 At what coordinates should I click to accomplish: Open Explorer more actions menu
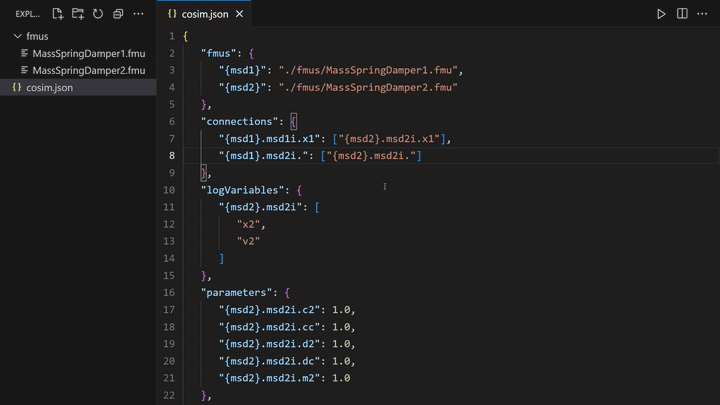coord(138,14)
